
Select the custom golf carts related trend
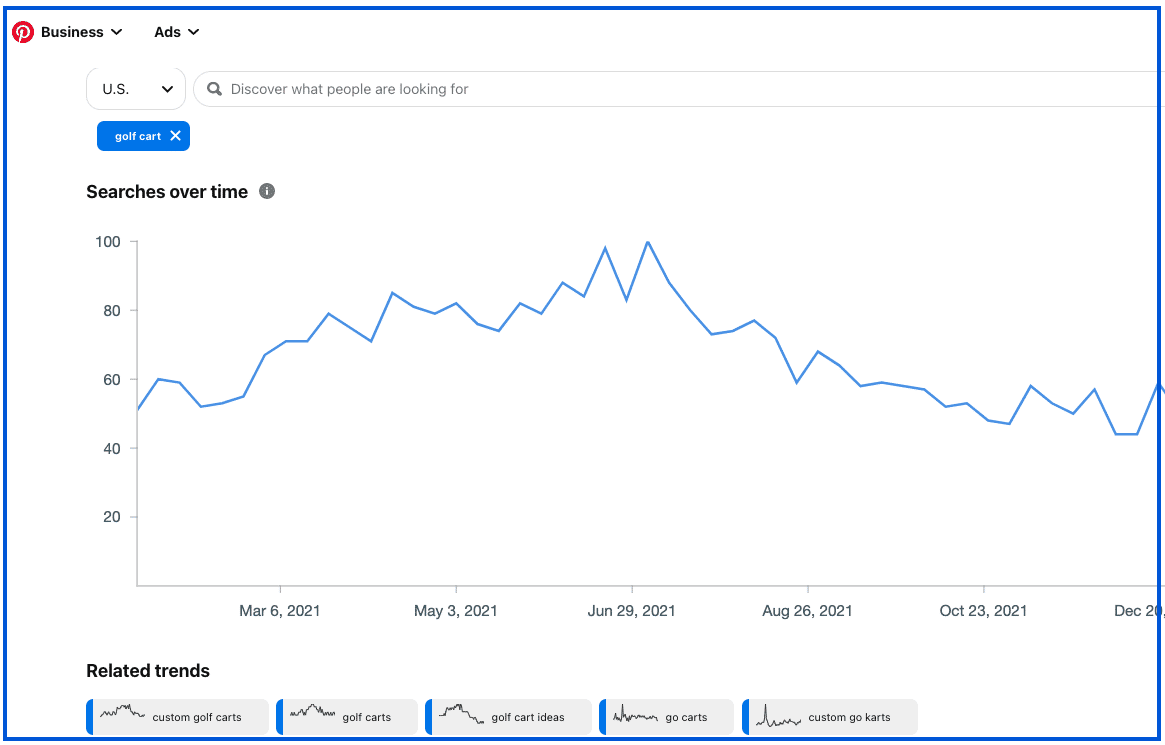point(178,717)
